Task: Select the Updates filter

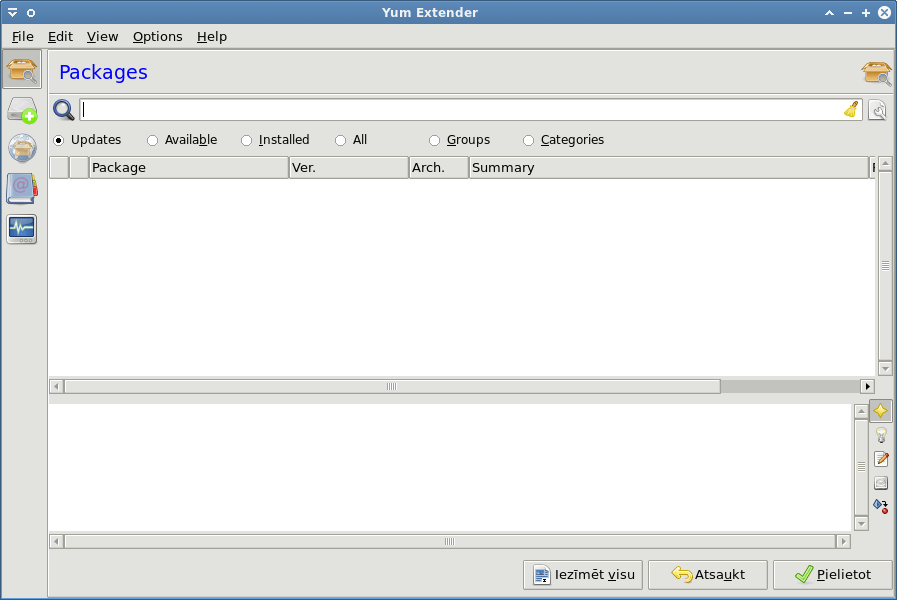Action: coord(87,140)
